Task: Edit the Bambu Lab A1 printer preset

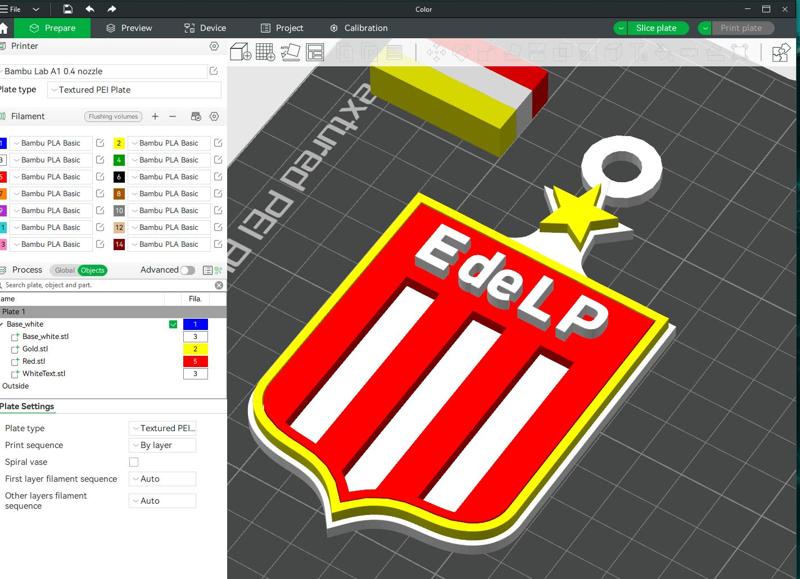Action: coord(214,71)
